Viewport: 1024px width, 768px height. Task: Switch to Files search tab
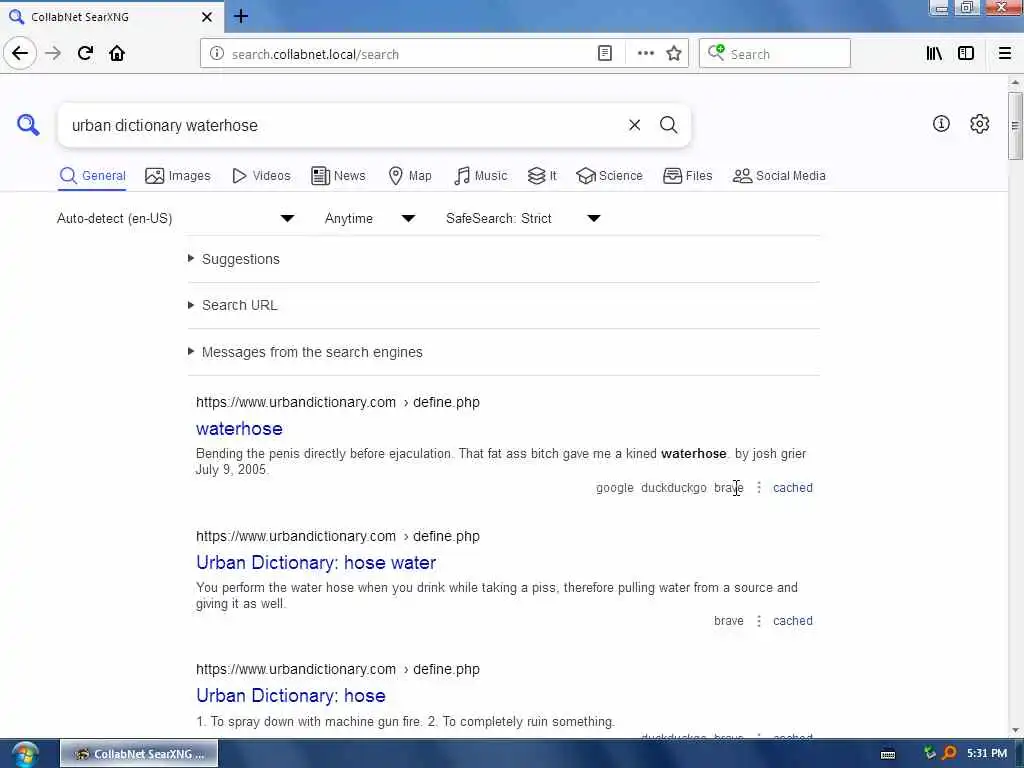688,176
